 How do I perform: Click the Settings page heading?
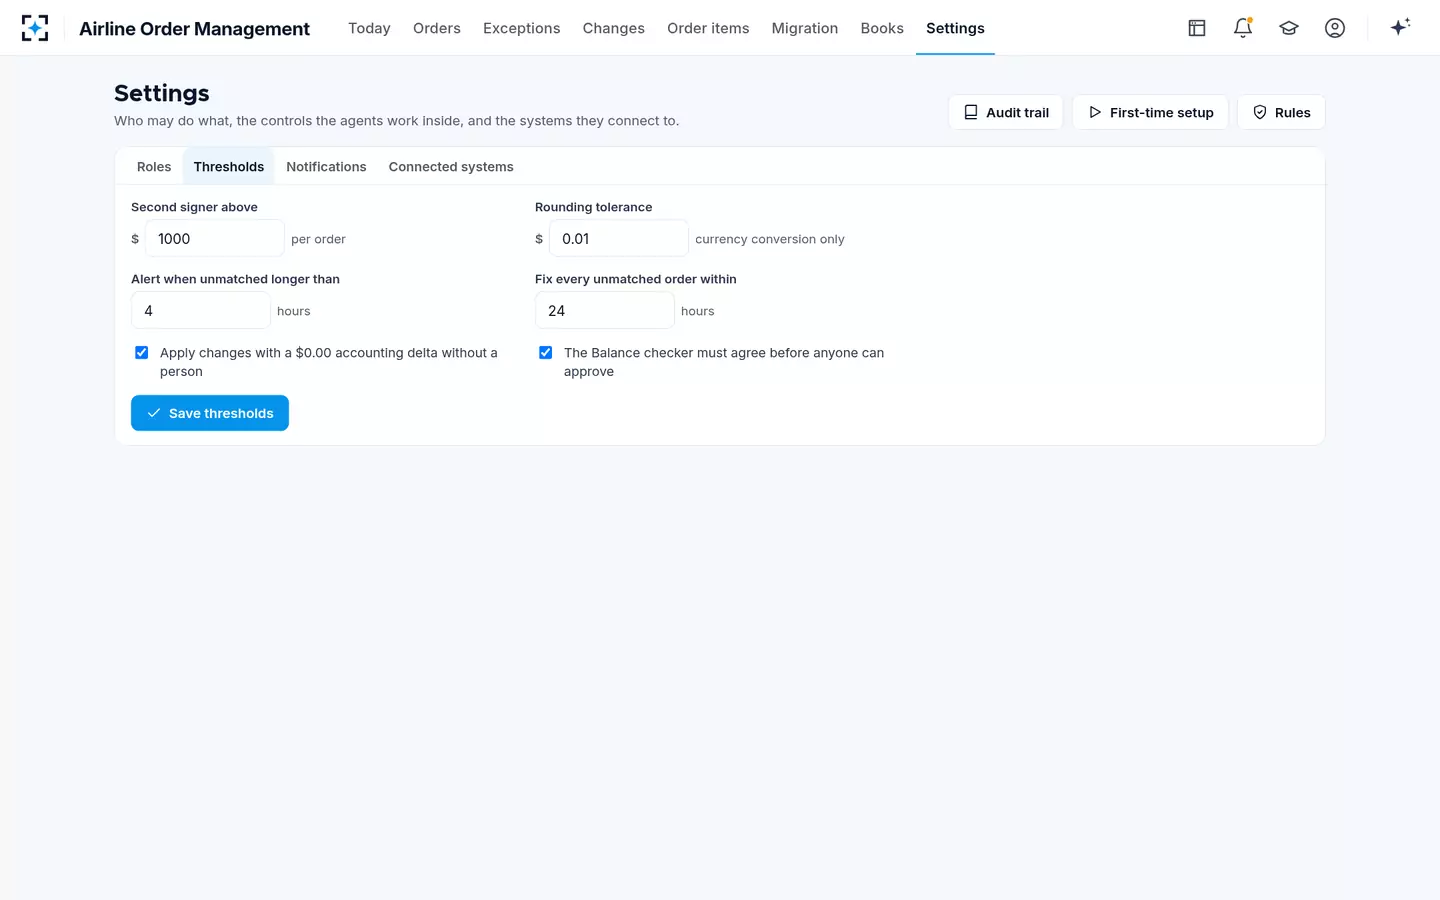pos(162,93)
